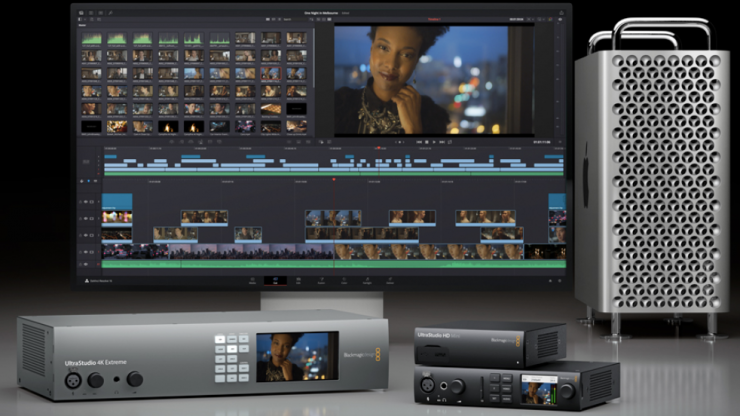This screenshot has width=740, height=416.
Task: Switch to the Fusion page
Action: [320, 282]
